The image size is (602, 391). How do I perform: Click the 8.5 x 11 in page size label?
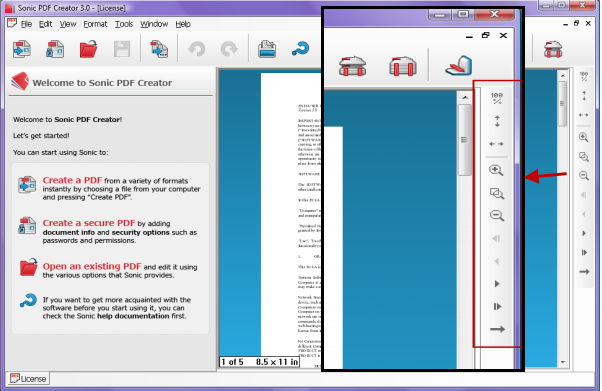coord(277,362)
